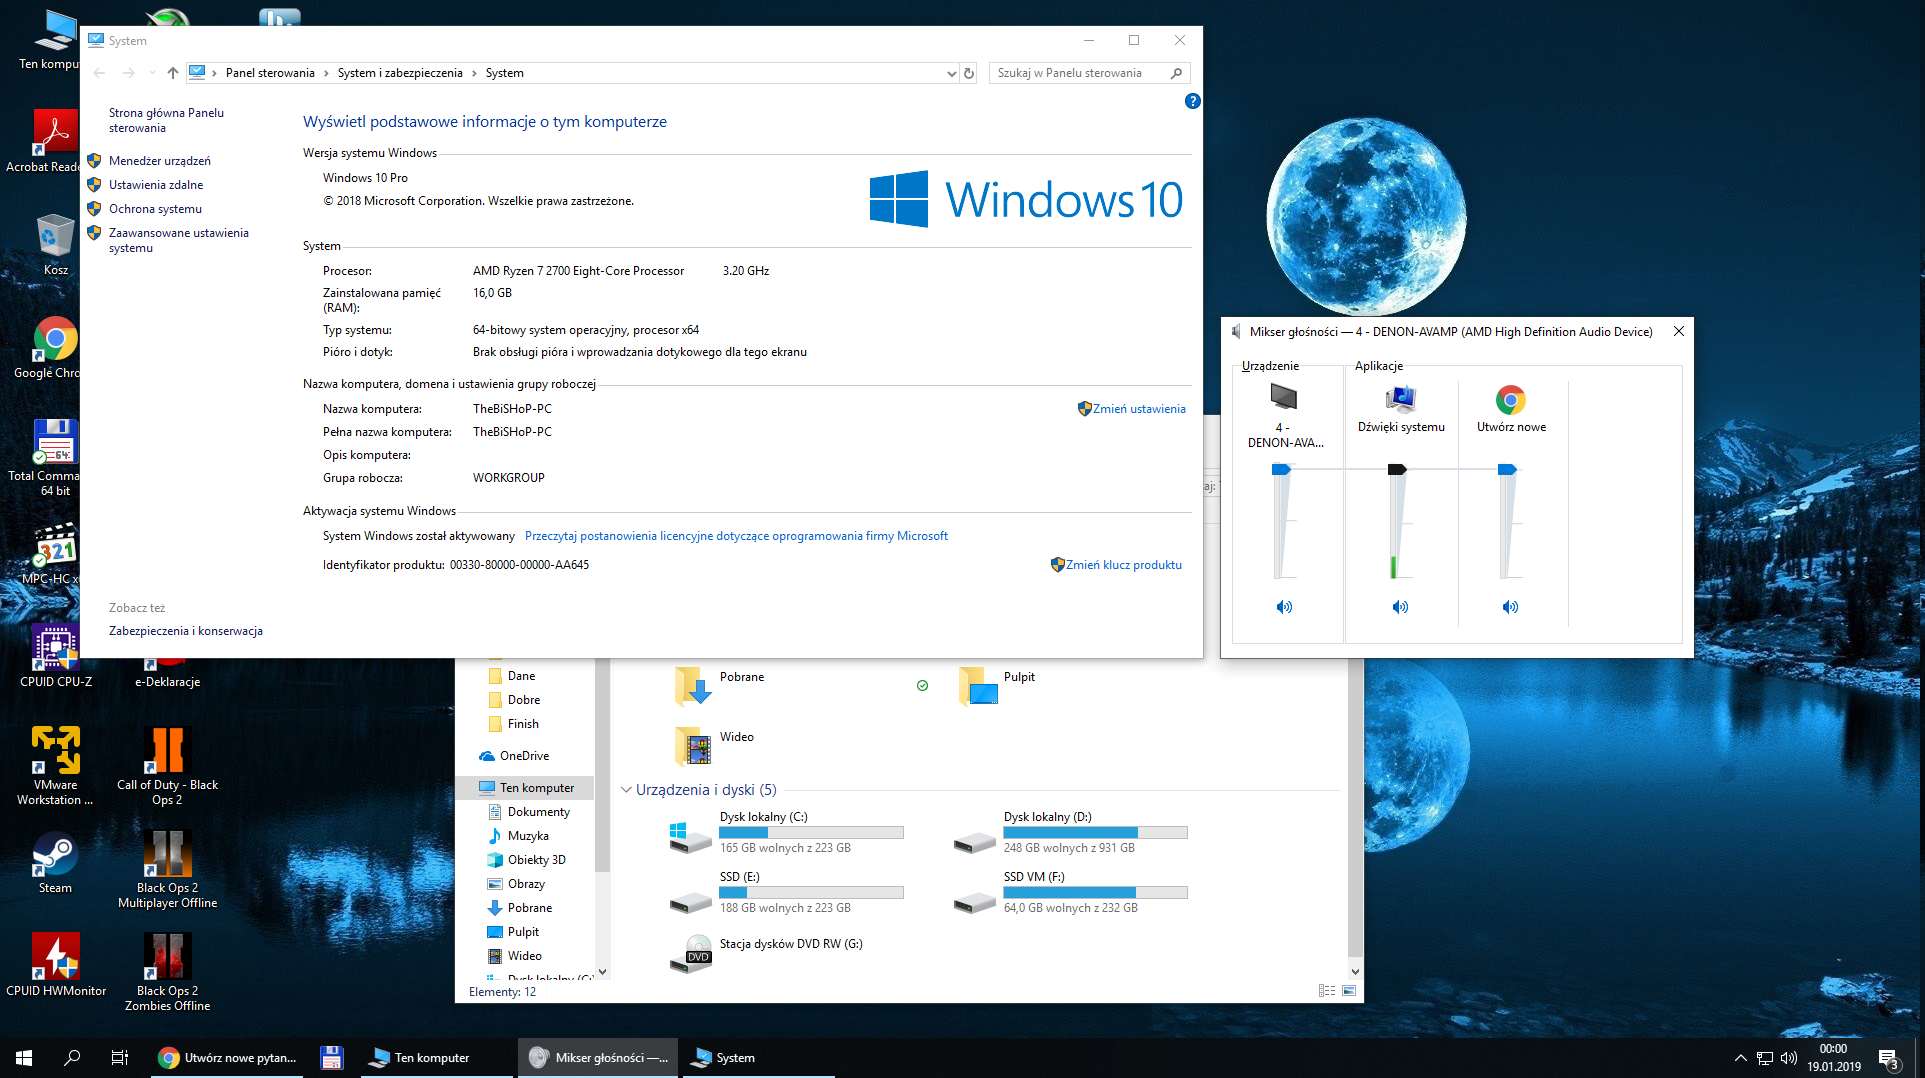The width and height of the screenshot is (1925, 1078).
Task: Go up one level in Control Panel
Action: point(173,73)
